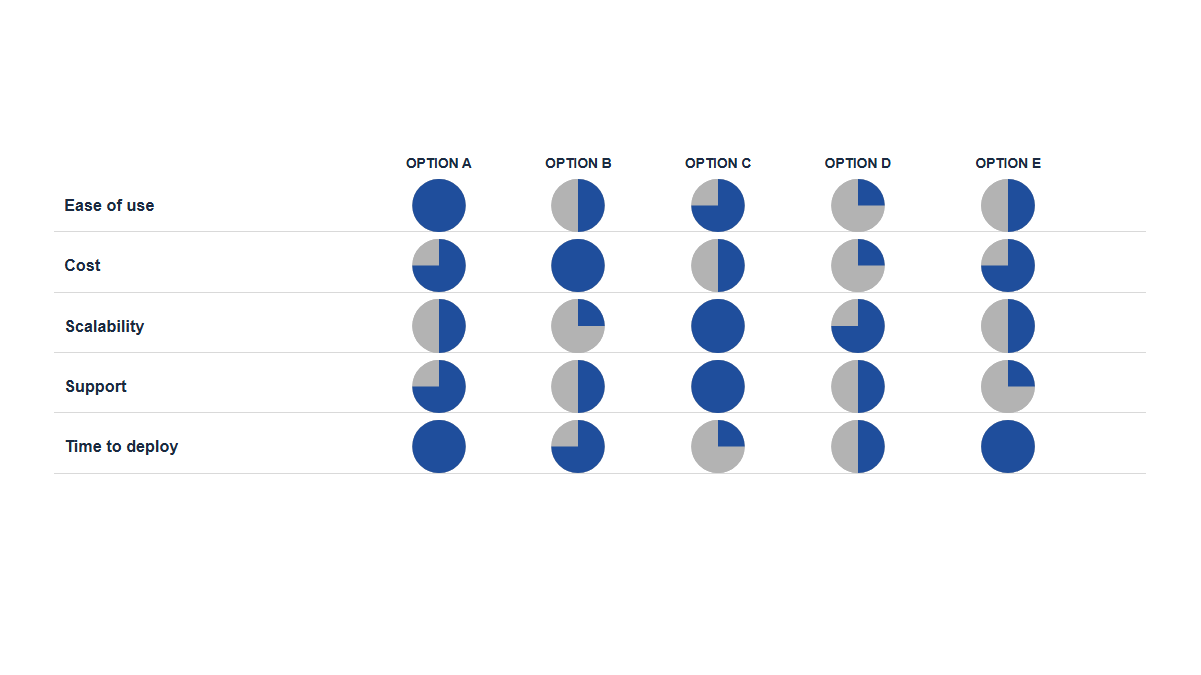Select the OPTION C column header
This screenshot has width=1201, height=675.
[x=718, y=163]
